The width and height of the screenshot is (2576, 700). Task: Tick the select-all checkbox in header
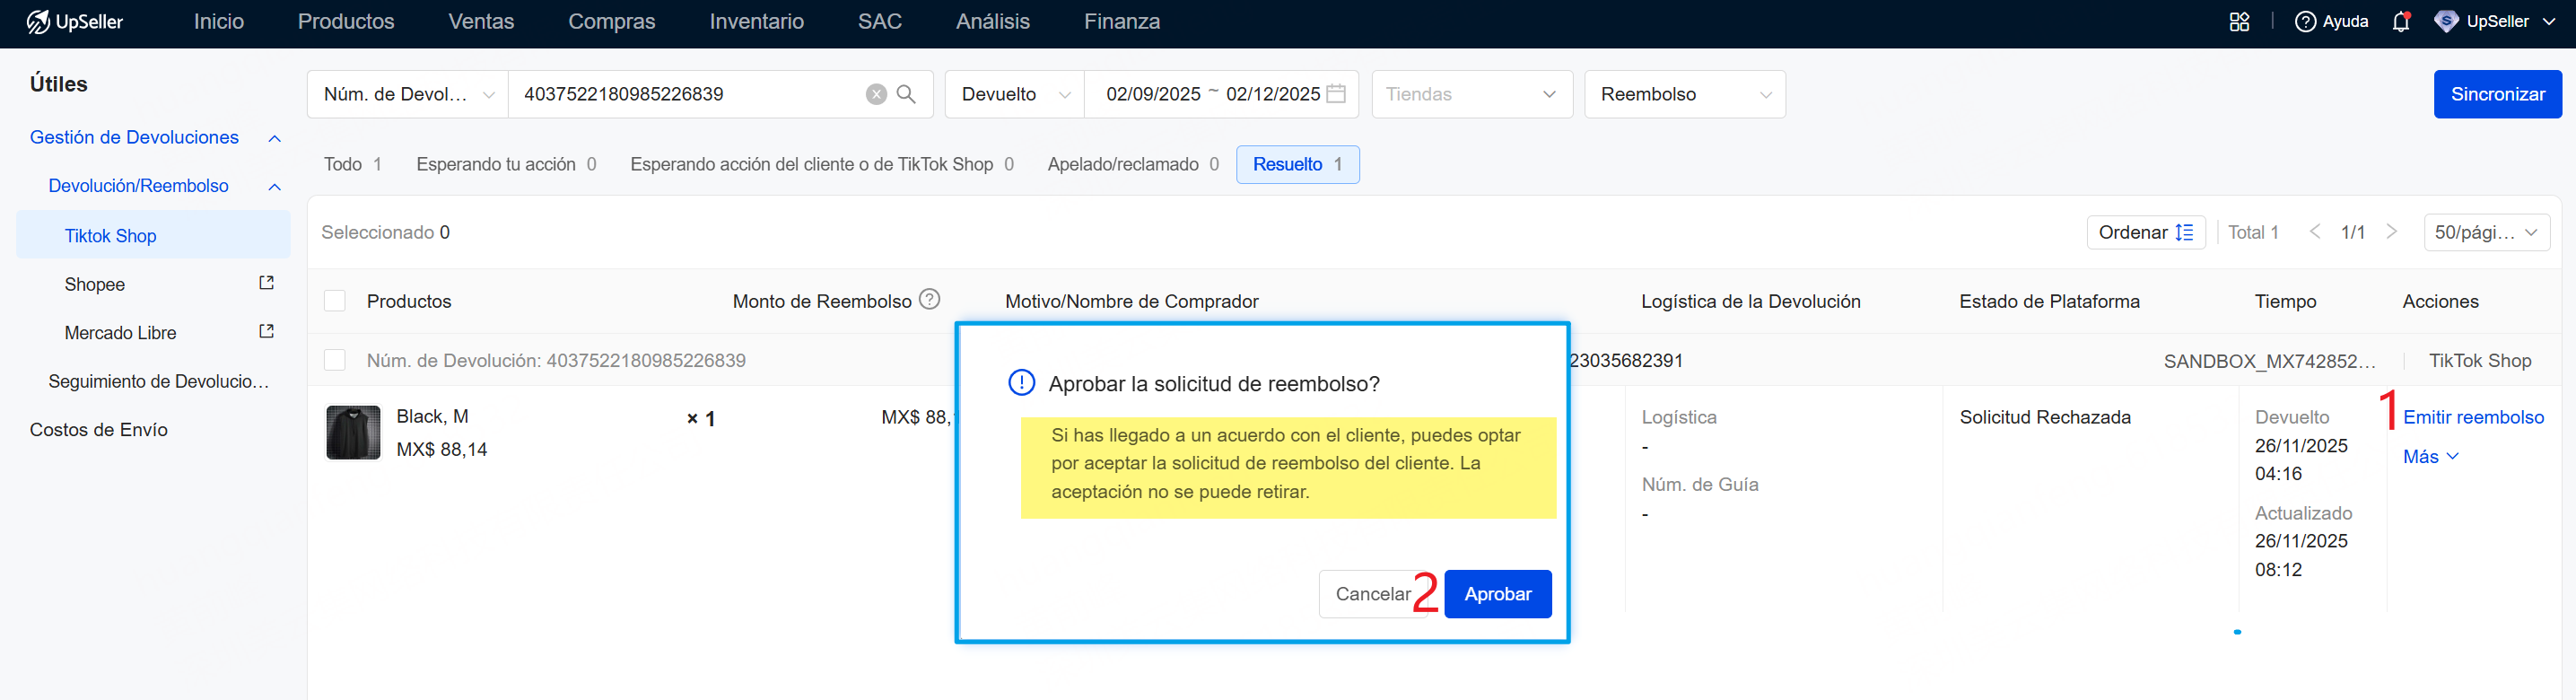coord(335,301)
